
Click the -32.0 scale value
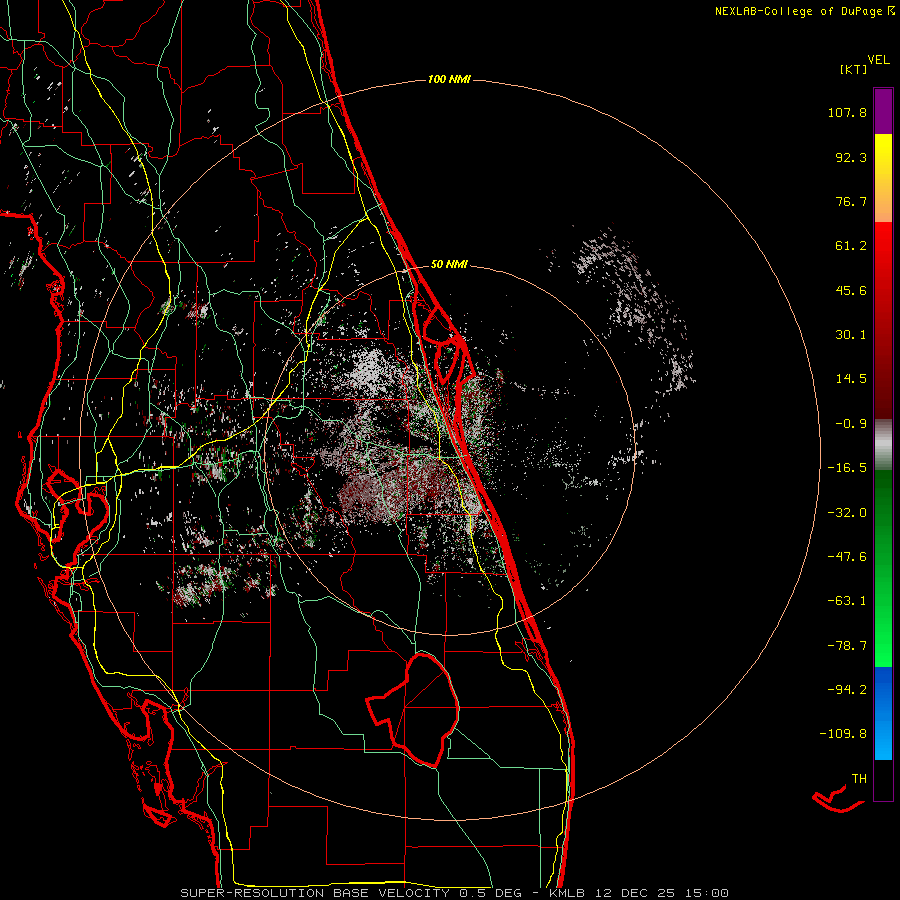(847, 513)
